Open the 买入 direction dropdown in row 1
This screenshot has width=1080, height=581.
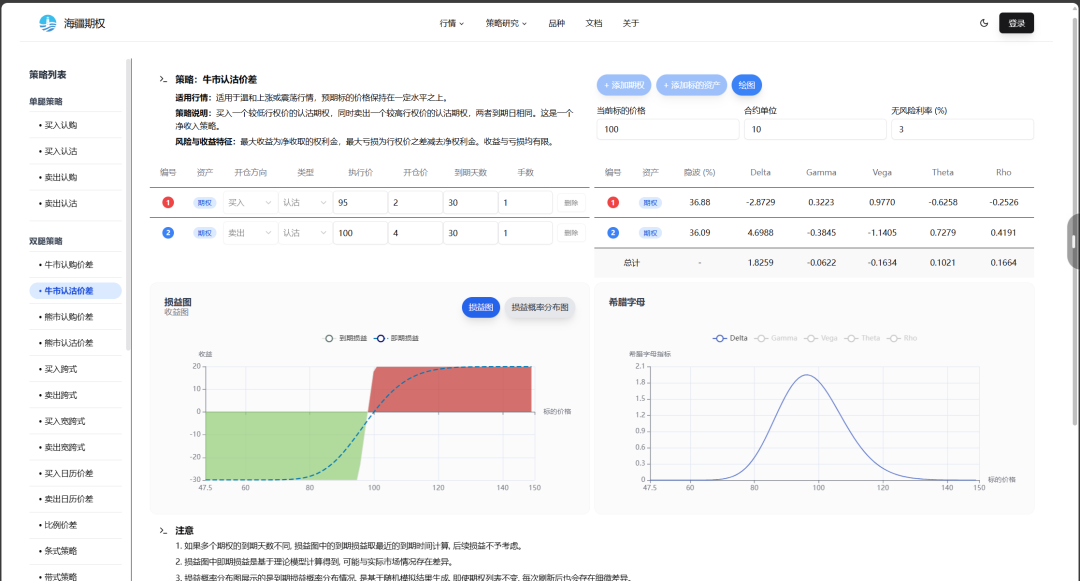pyautogui.click(x=249, y=203)
